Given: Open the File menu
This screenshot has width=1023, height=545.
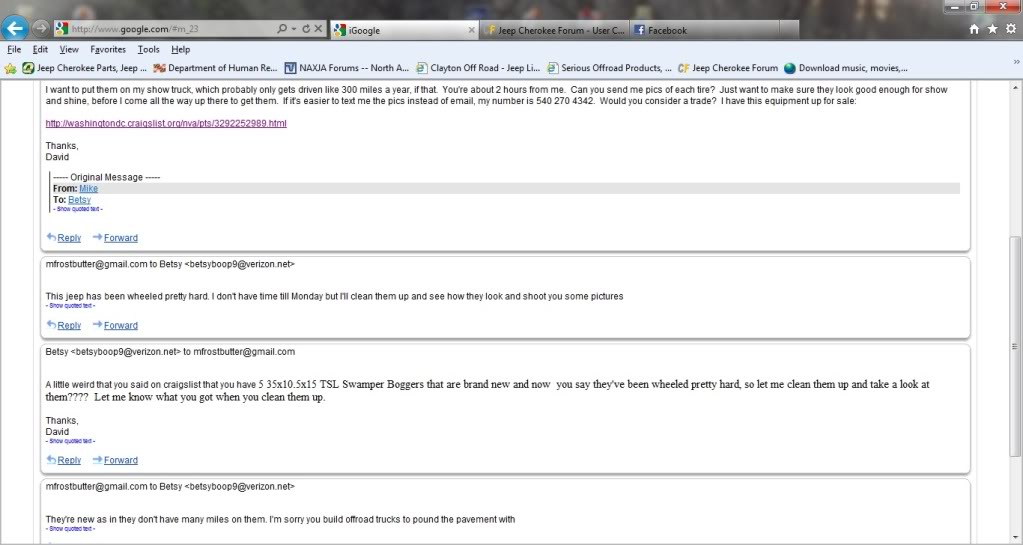Looking at the screenshot, I should coord(14,49).
